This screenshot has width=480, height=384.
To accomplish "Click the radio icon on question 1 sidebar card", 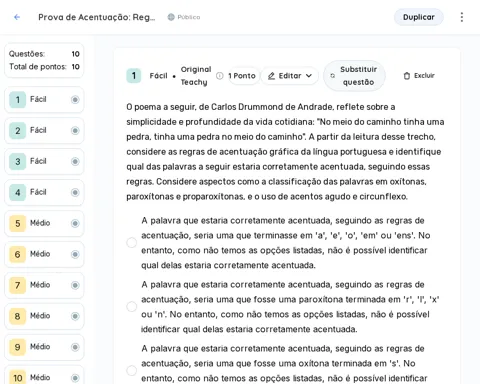I will pos(75,99).
